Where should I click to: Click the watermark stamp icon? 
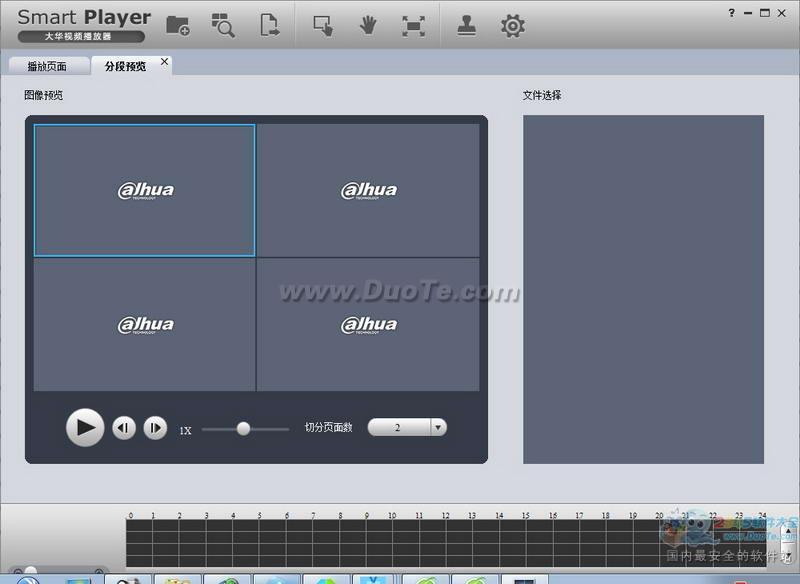click(466, 26)
